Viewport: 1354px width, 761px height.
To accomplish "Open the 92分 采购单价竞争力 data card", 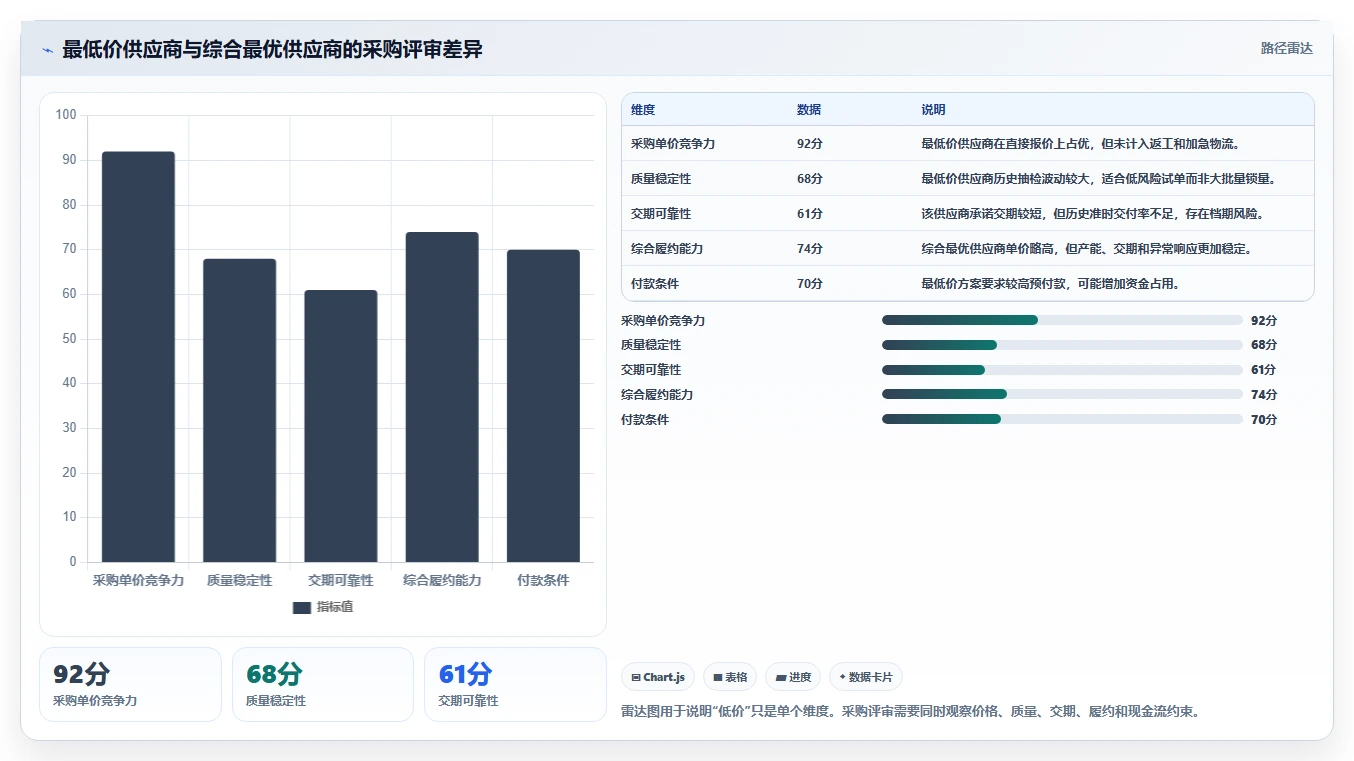I will [x=130, y=684].
